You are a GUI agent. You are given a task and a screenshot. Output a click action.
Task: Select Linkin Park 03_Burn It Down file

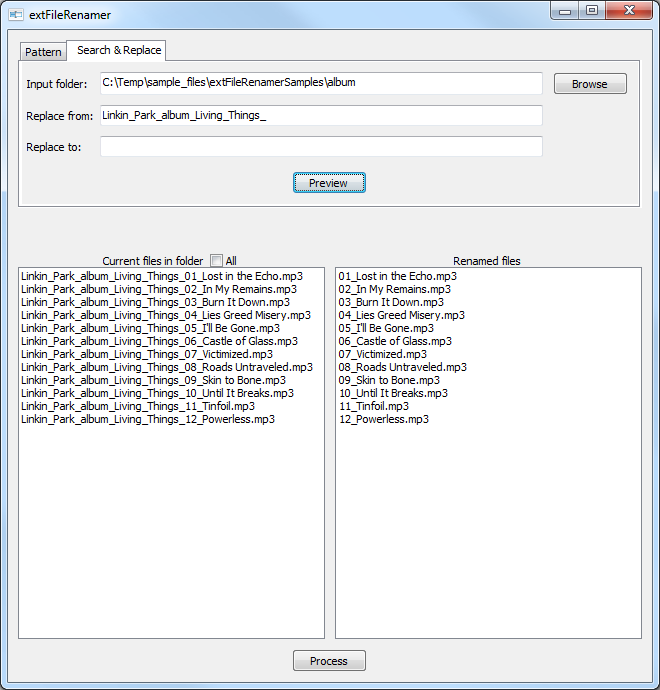click(155, 302)
